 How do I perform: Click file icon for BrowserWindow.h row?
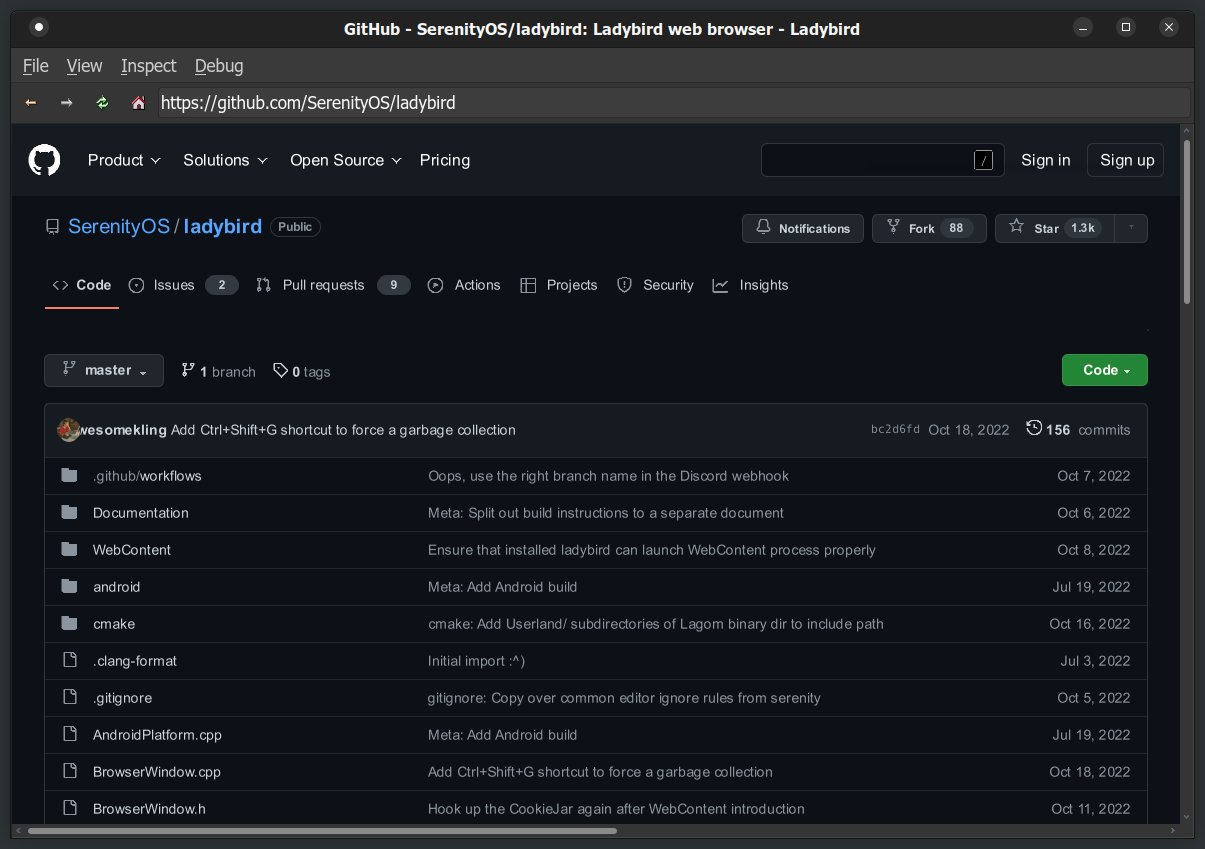[69, 808]
